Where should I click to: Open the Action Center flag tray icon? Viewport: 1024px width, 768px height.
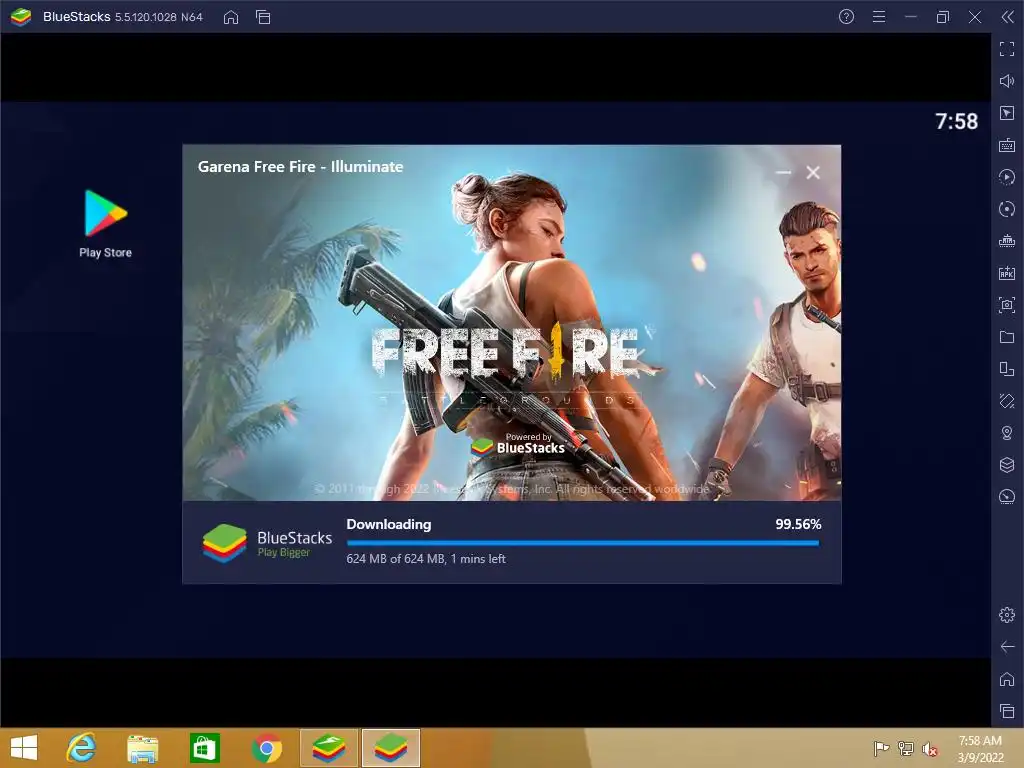(881, 748)
